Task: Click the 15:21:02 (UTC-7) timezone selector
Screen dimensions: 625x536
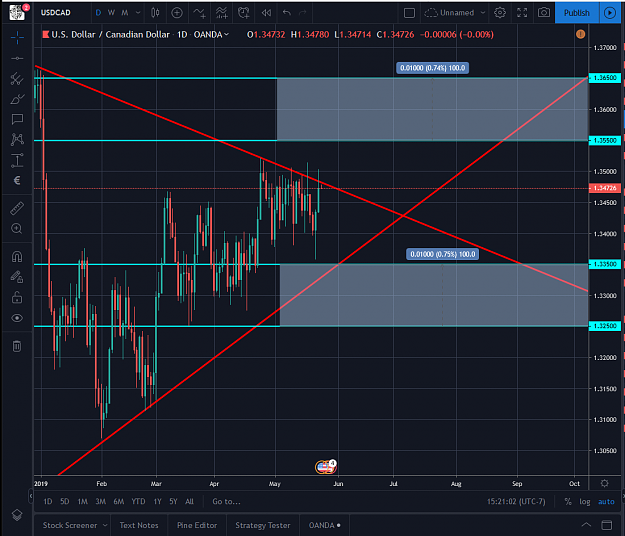Action: [516, 501]
